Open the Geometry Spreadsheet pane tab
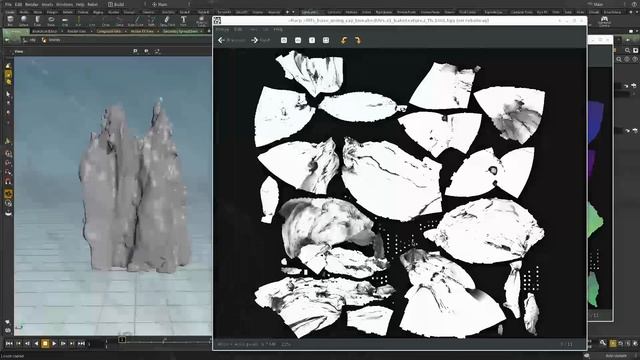 click(180, 31)
